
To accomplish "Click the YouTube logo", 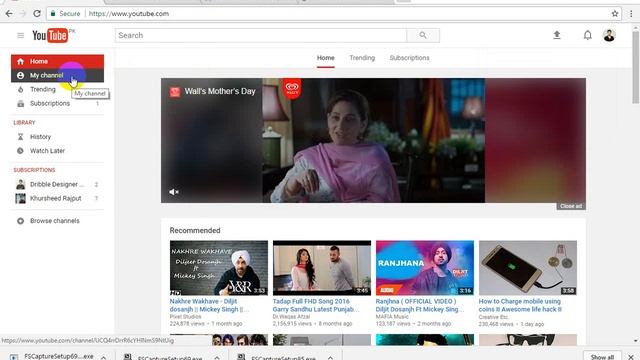I will [52, 36].
